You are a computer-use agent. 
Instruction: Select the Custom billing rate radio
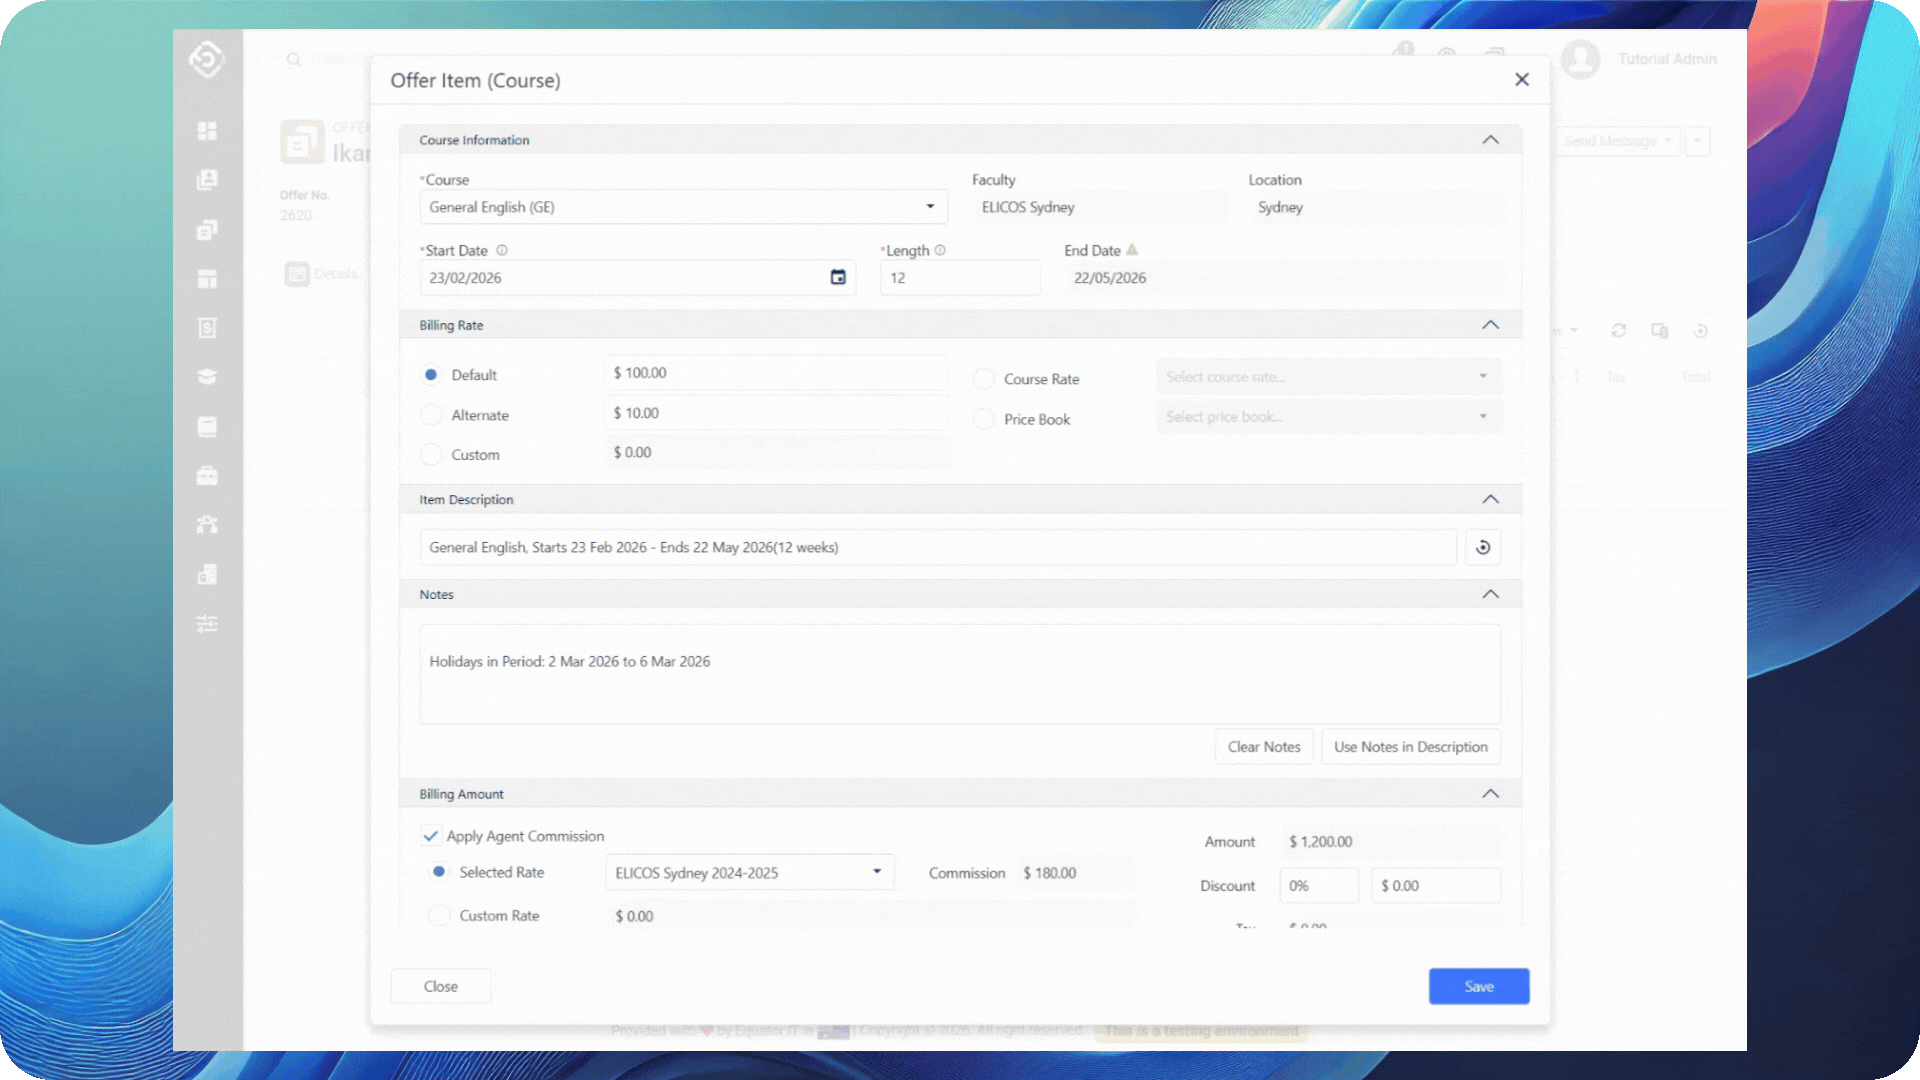(431, 454)
